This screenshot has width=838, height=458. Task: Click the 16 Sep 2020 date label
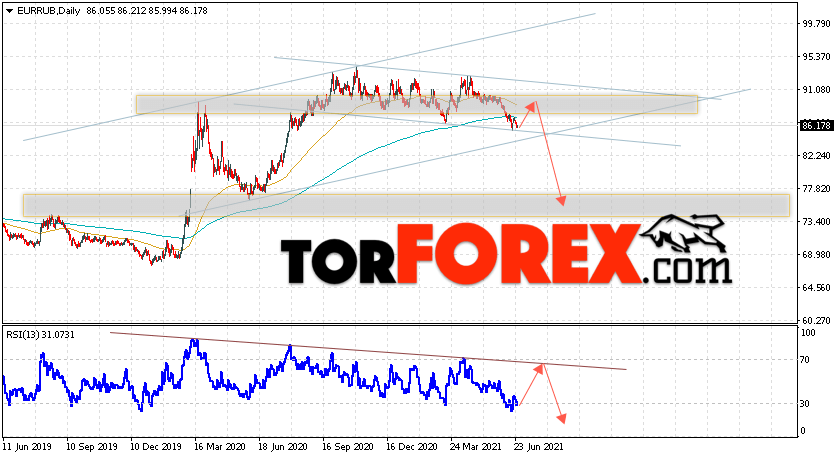[x=348, y=446]
